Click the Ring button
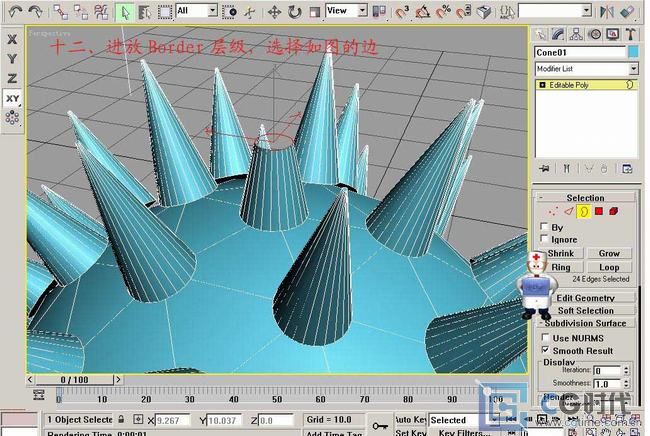The image size is (650, 436). coord(561,267)
